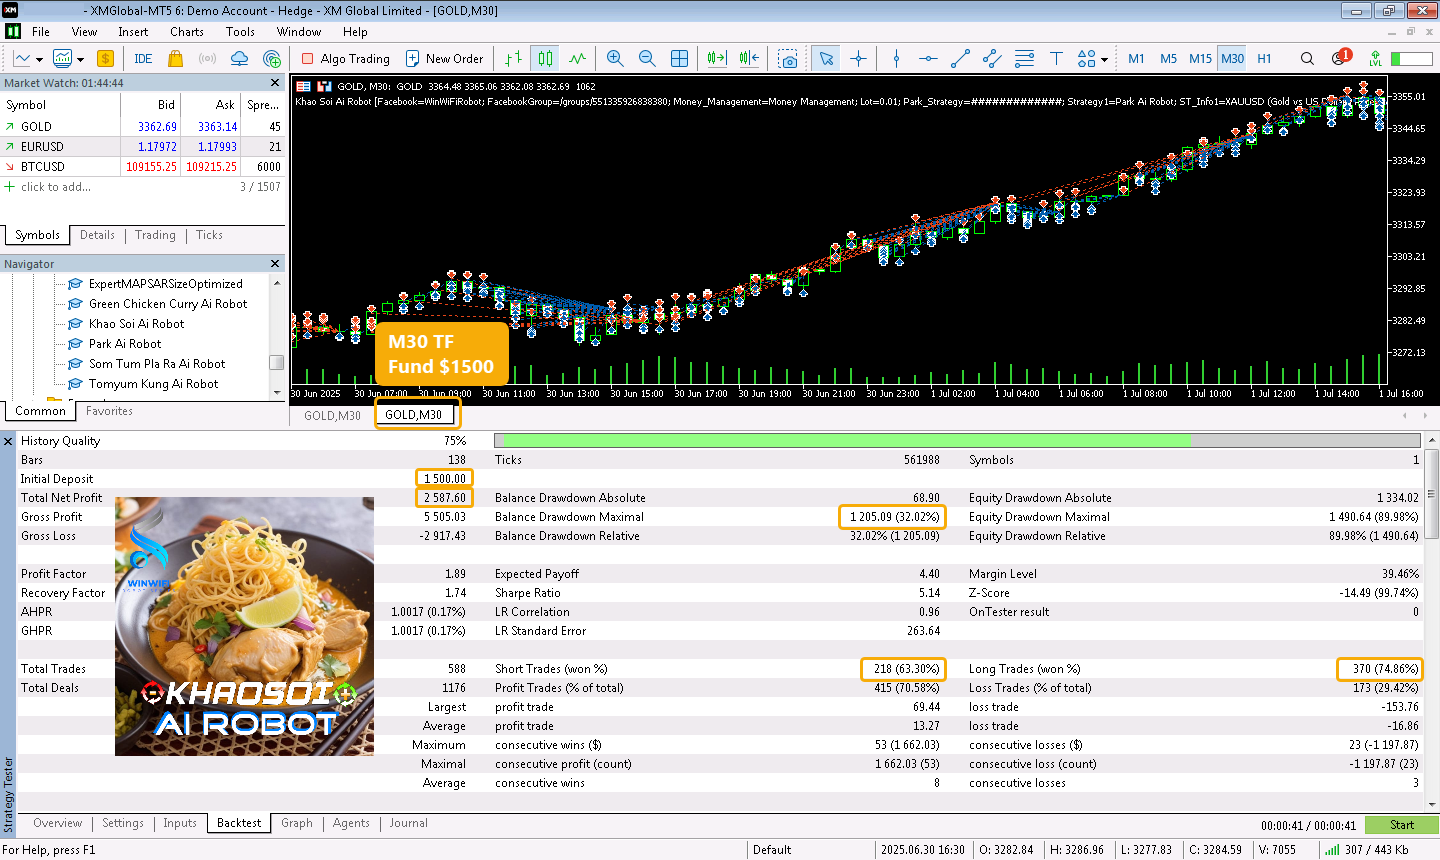The height and width of the screenshot is (860, 1440).
Task: Open the Market shopping bag icon
Action: click(176, 59)
